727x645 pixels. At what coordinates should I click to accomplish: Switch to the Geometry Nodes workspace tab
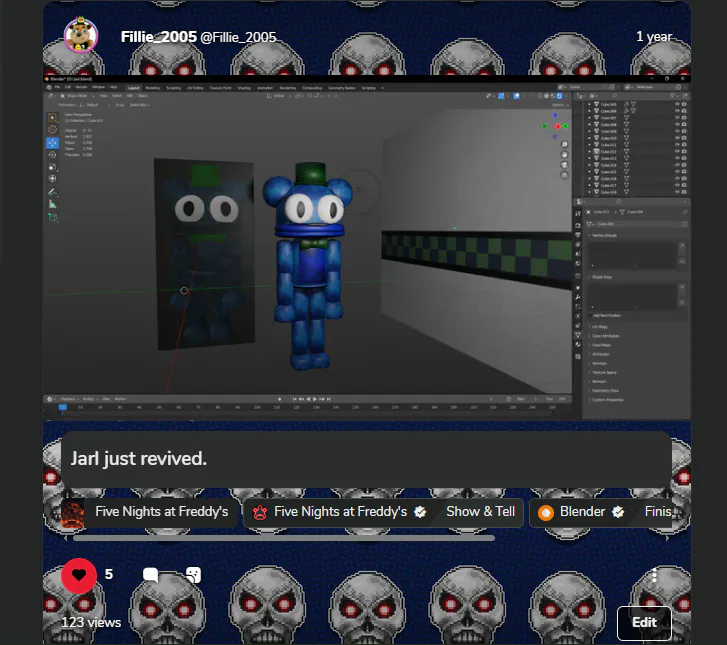341,88
